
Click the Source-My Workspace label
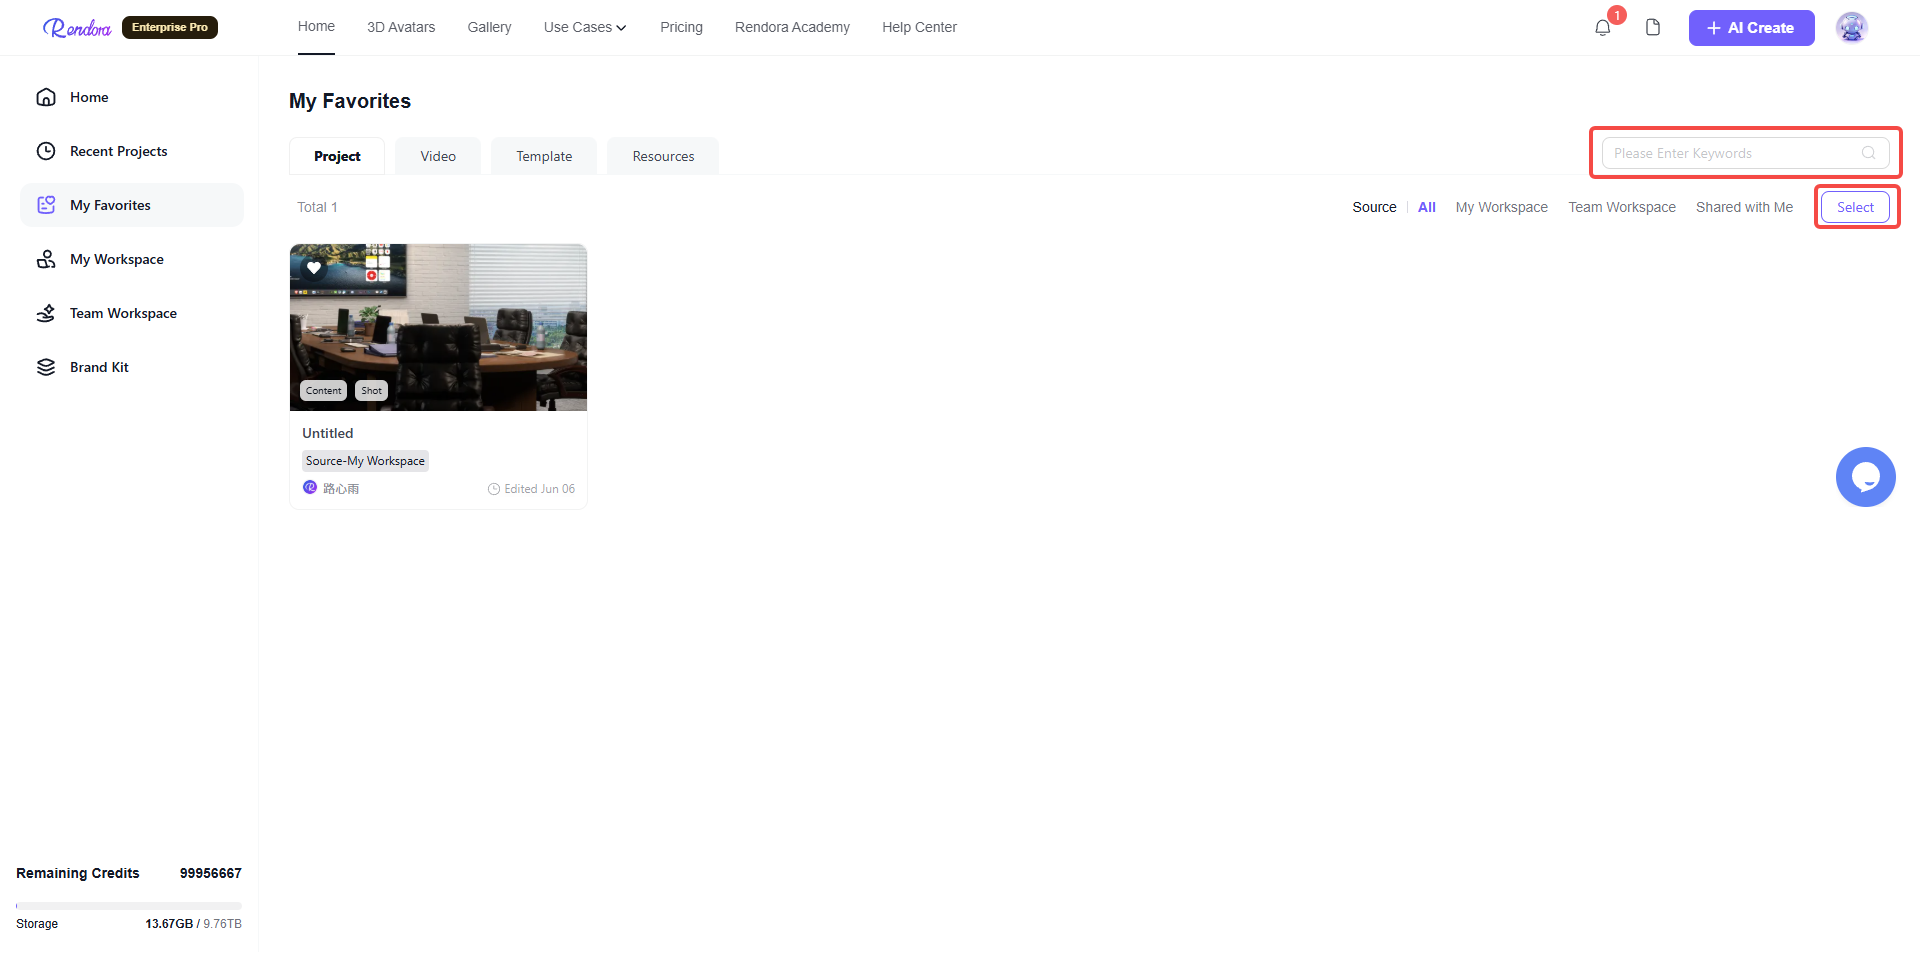(365, 461)
